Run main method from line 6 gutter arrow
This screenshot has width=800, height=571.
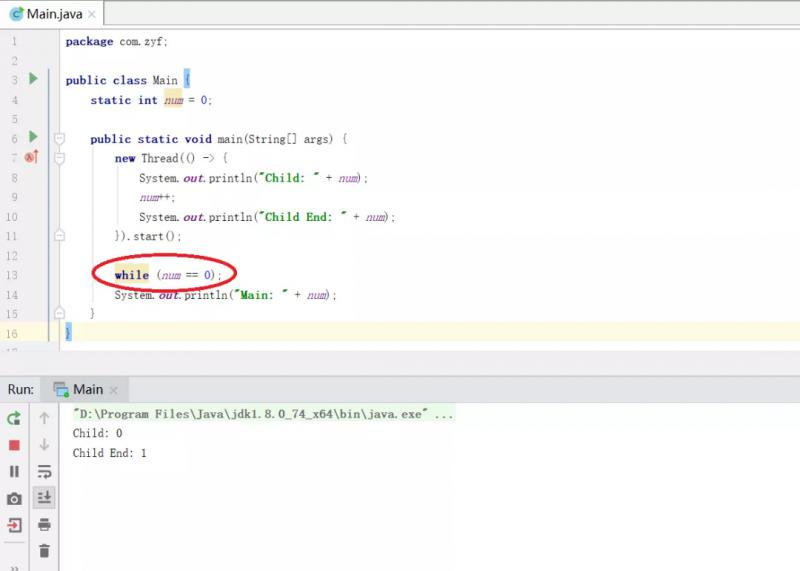[x=33, y=137]
